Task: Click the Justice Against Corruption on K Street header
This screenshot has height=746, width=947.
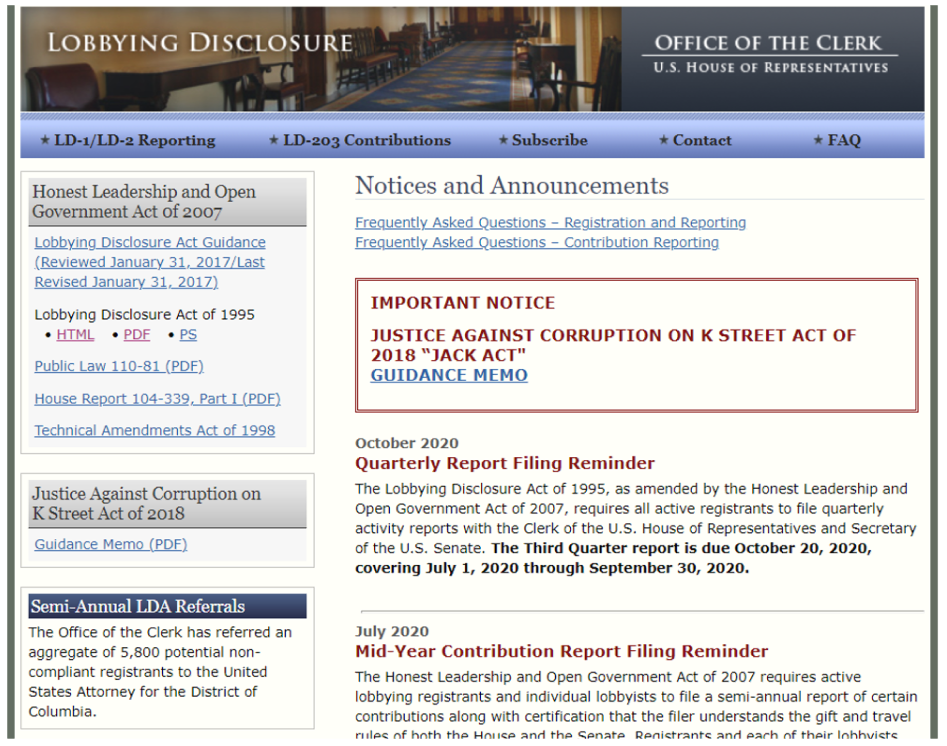Action: [x=167, y=504]
